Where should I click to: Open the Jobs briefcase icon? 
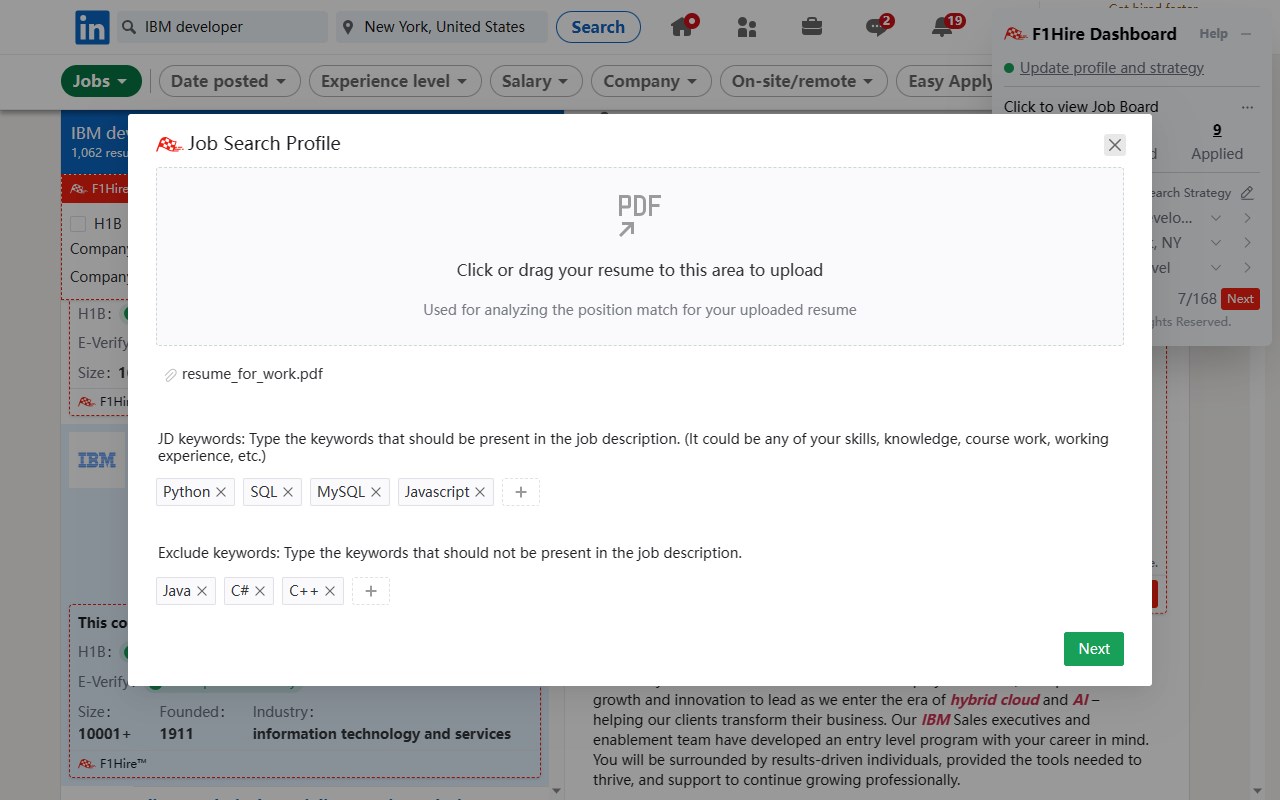click(812, 27)
